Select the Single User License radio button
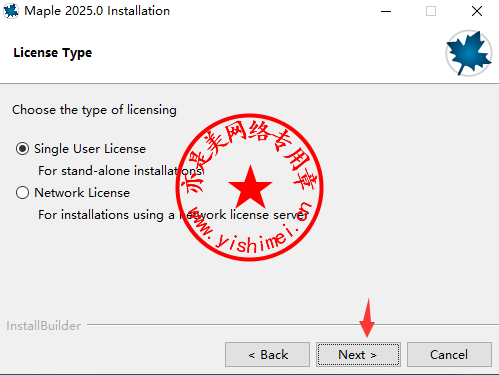The image size is (499, 375). pos(22,149)
